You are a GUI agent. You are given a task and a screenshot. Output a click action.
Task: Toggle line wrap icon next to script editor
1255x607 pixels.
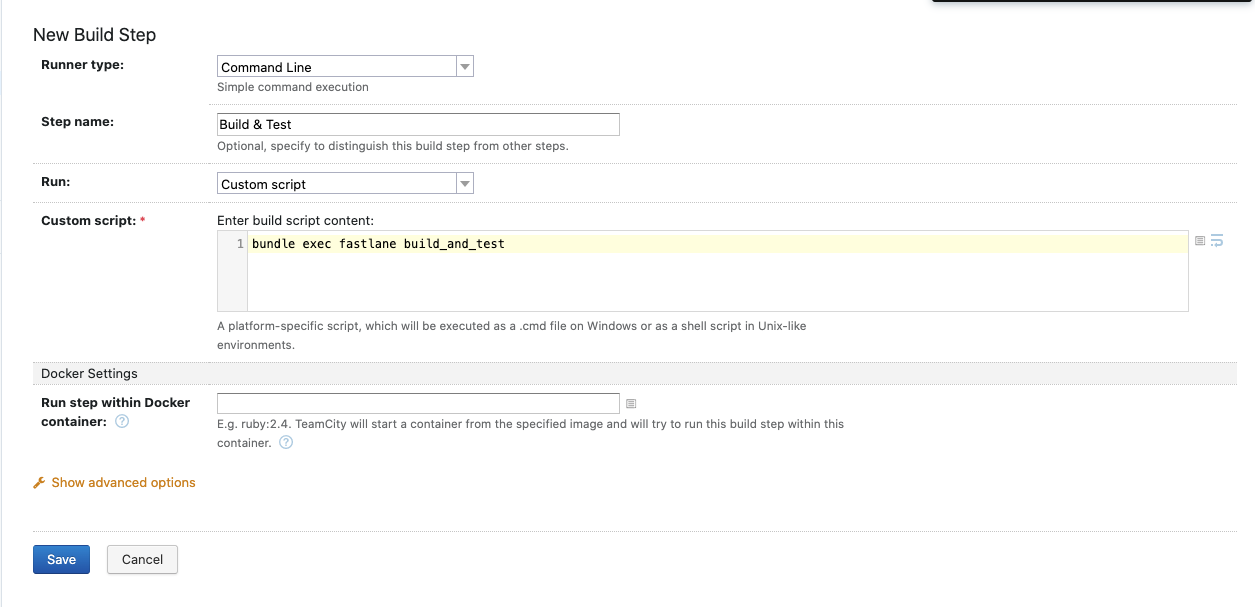click(x=1217, y=241)
